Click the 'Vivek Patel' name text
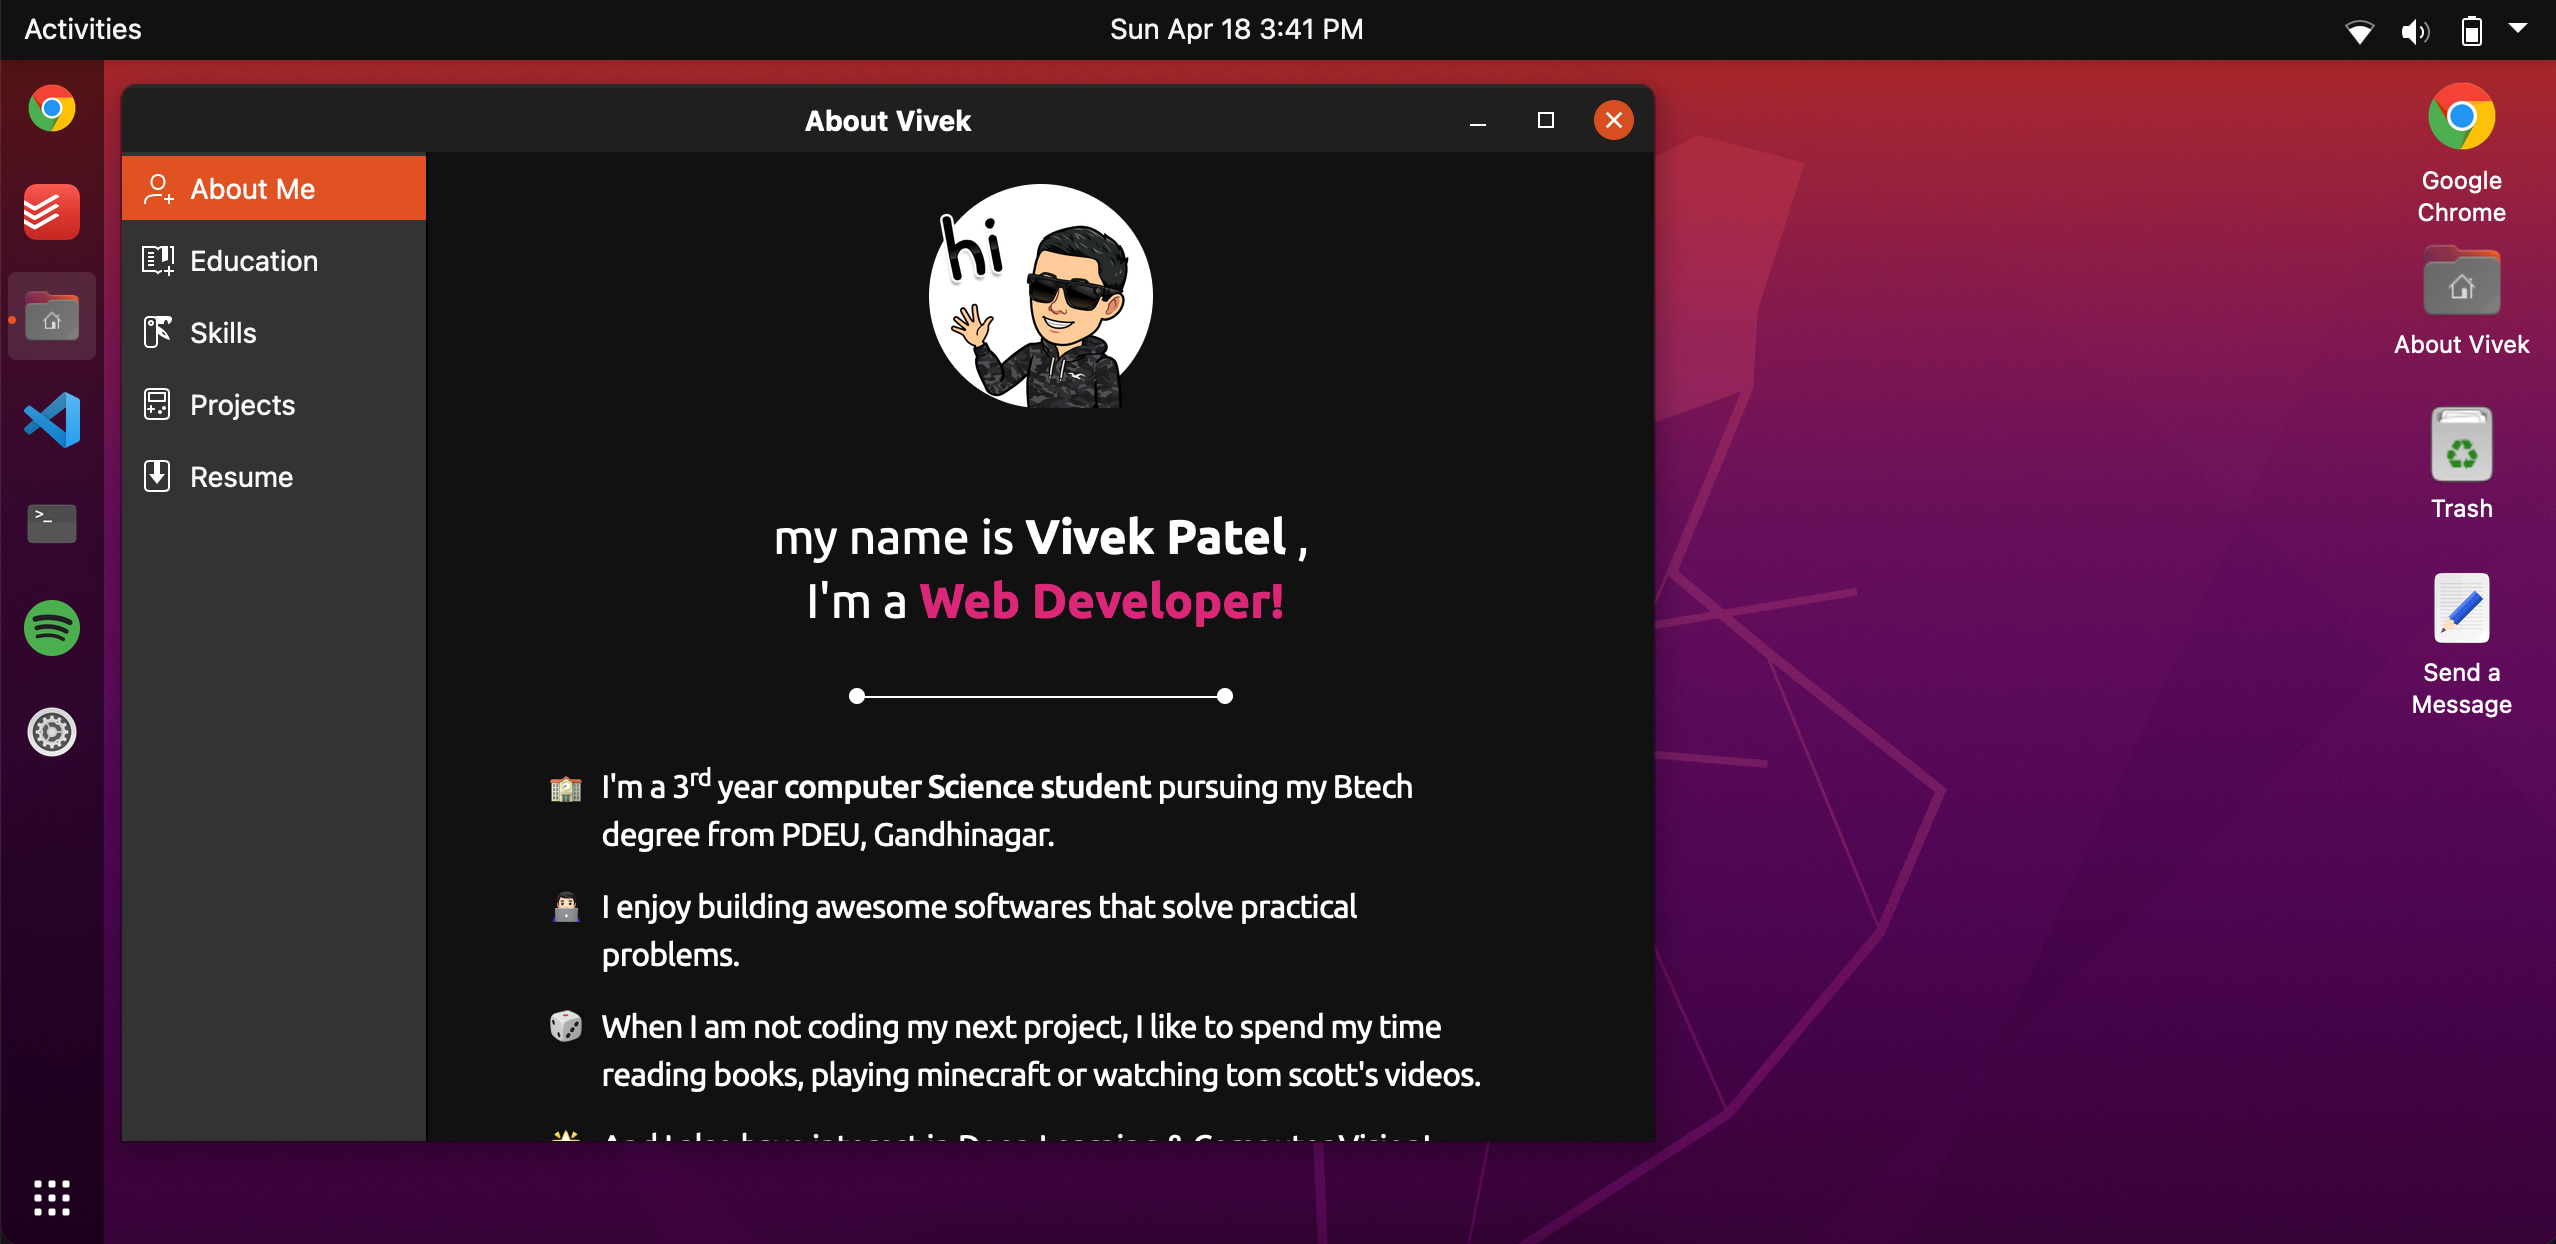Image resolution: width=2556 pixels, height=1244 pixels. [x=1156, y=537]
